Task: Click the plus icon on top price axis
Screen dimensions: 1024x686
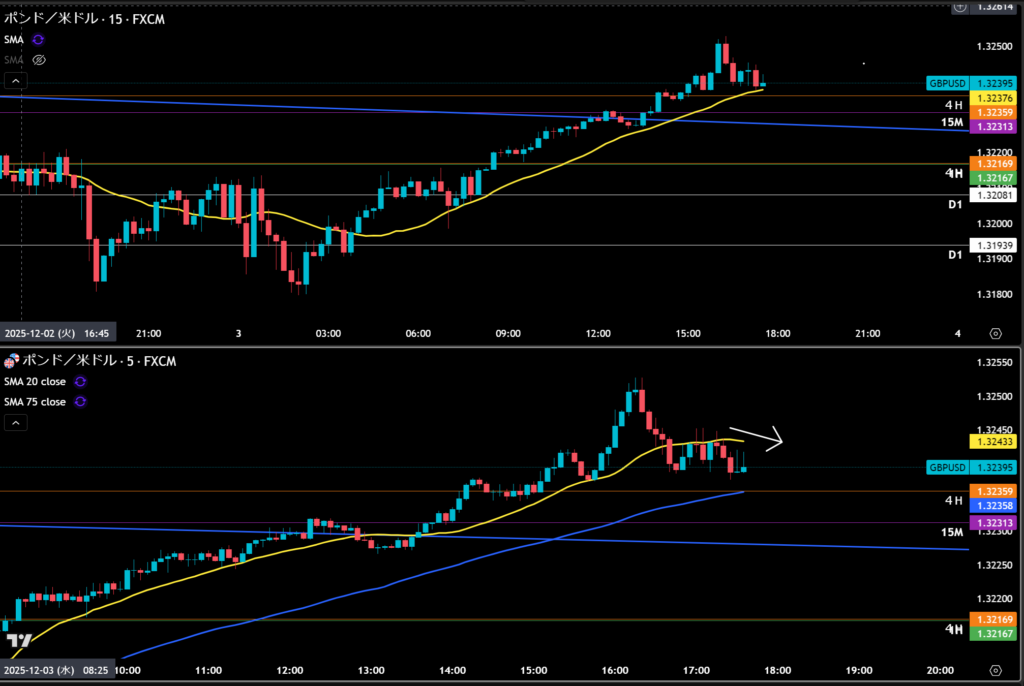Action: [960, 7]
